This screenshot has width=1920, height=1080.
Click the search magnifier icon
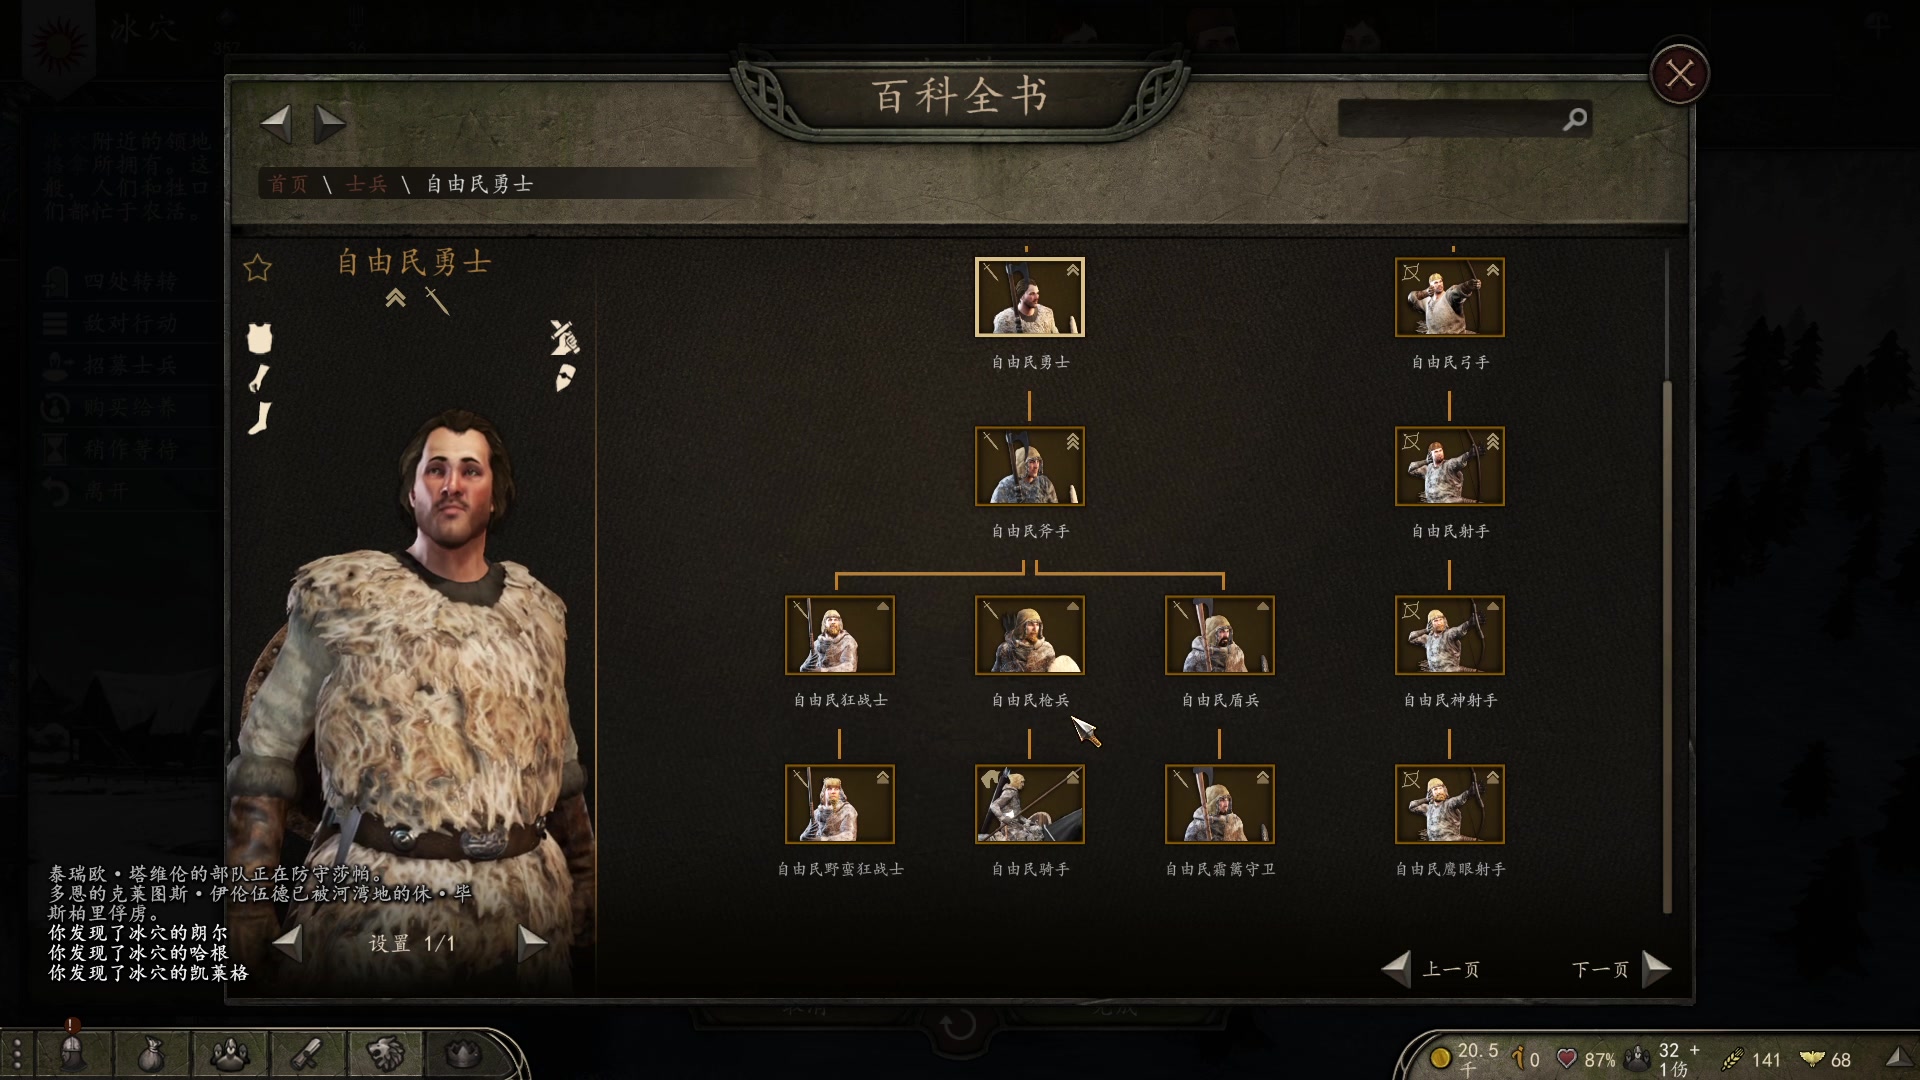coord(1575,119)
